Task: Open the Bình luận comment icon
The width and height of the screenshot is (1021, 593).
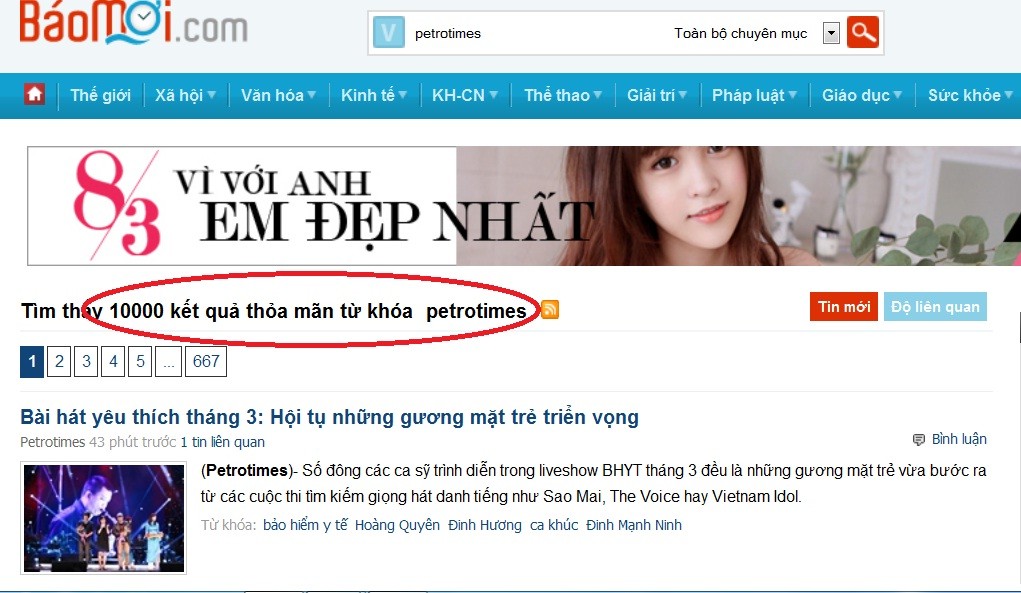Action: (x=918, y=439)
